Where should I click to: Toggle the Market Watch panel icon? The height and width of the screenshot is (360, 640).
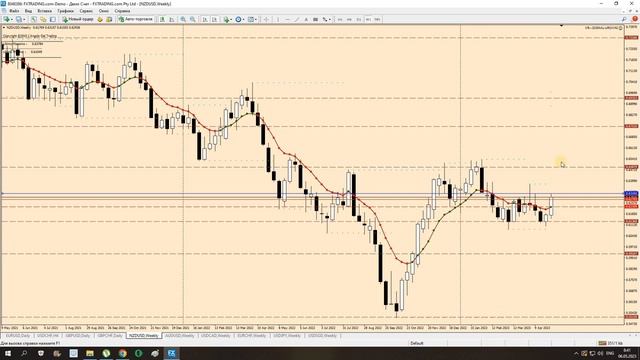point(33,19)
